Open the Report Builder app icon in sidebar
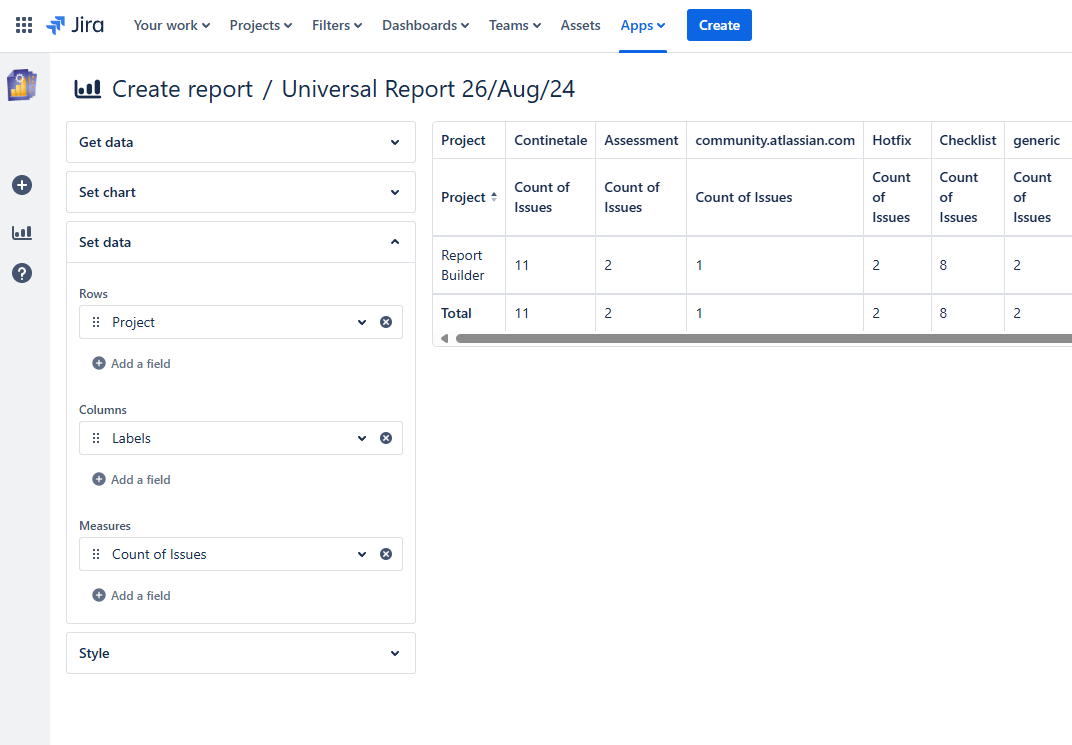 [x=22, y=85]
